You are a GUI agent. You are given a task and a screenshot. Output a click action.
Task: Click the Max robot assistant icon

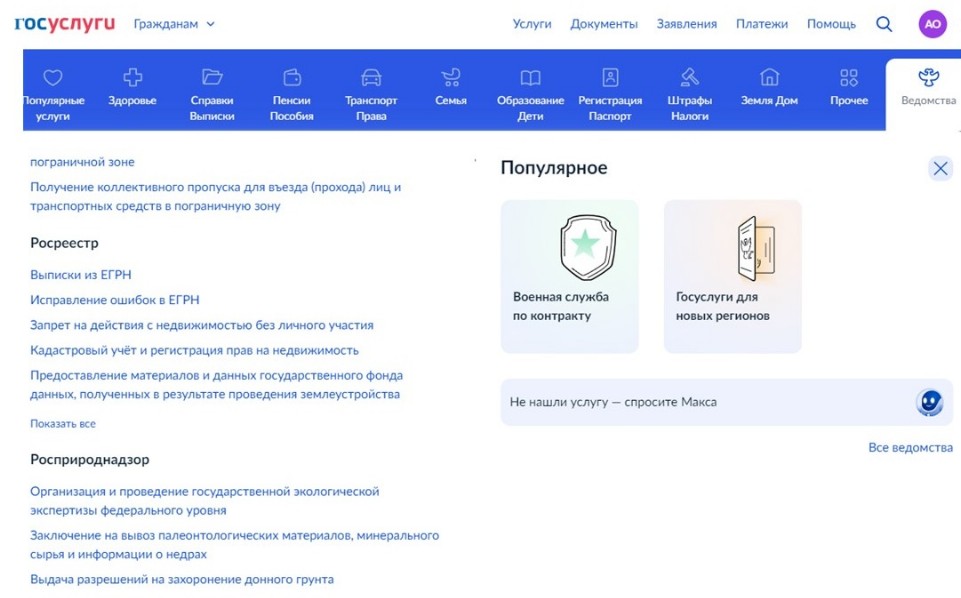click(929, 402)
